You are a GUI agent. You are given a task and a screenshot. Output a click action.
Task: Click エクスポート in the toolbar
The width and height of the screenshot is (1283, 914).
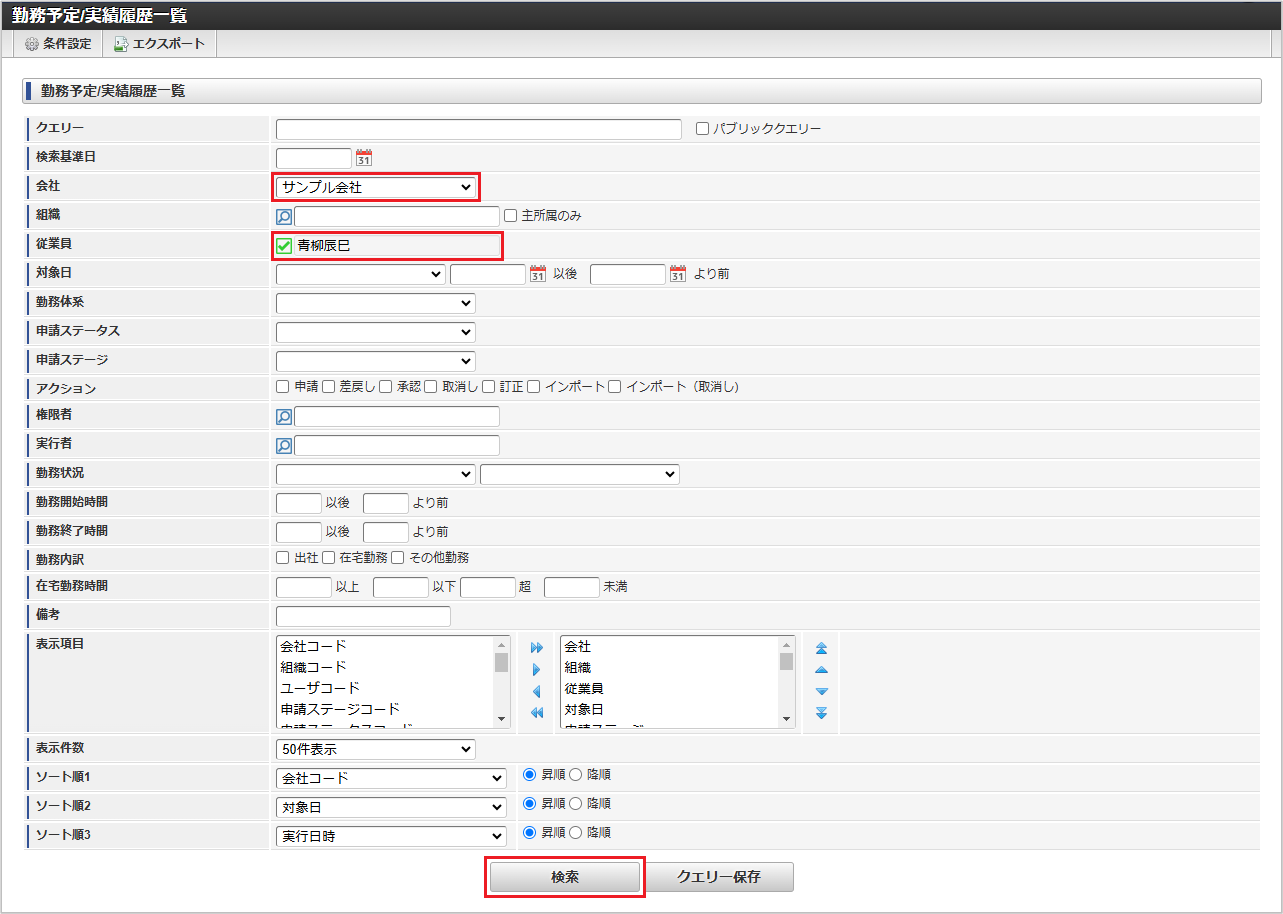tap(159, 44)
